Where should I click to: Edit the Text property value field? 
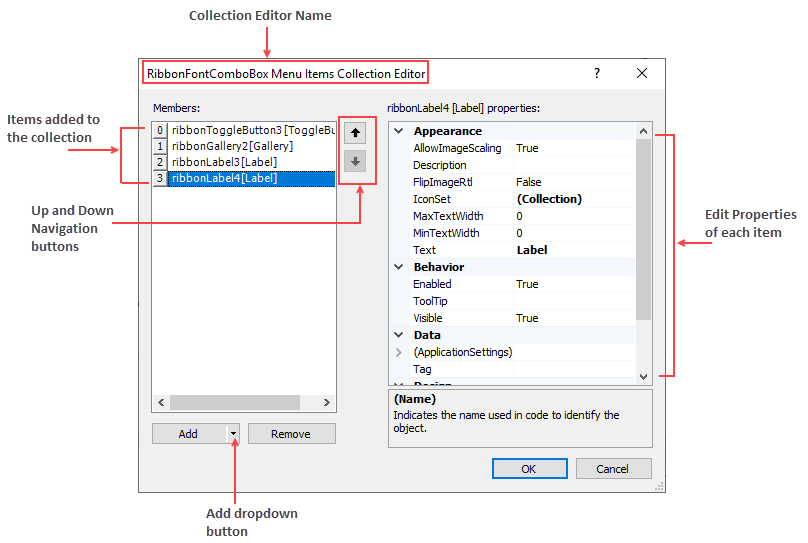click(574, 250)
